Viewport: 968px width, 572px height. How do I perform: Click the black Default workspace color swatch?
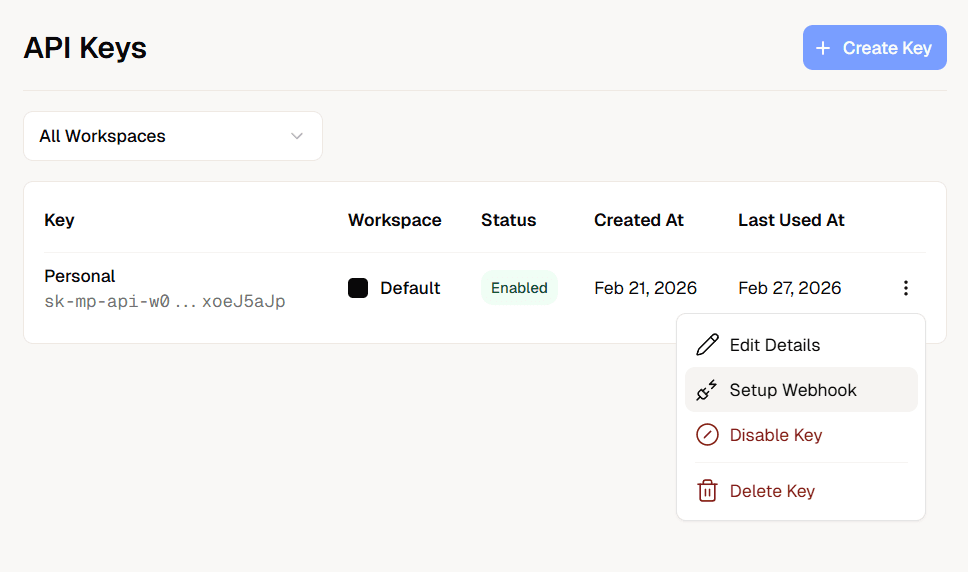coord(358,288)
